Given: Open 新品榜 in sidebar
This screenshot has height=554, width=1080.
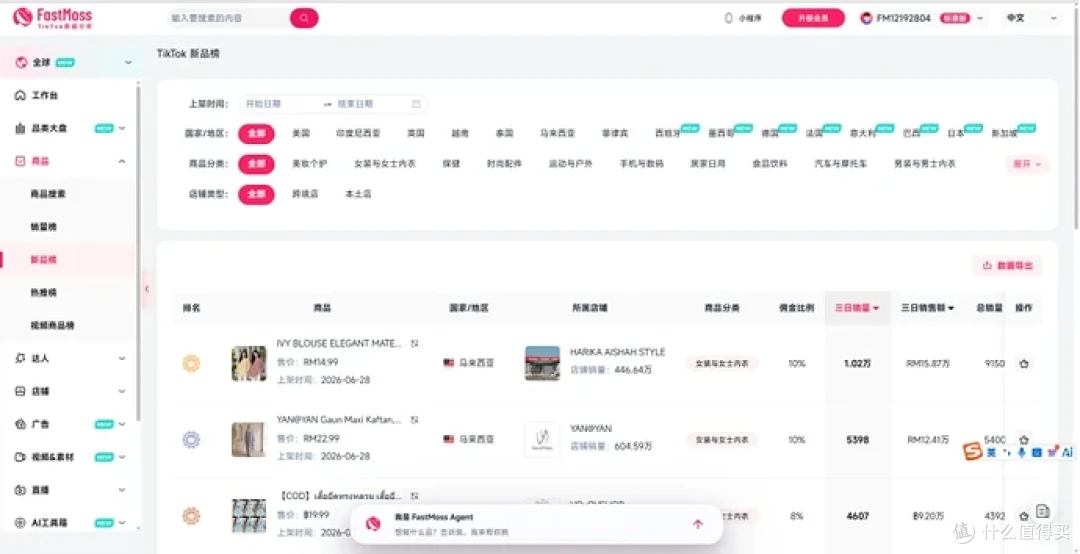Looking at the screenshot, I should tap(43, 260).
